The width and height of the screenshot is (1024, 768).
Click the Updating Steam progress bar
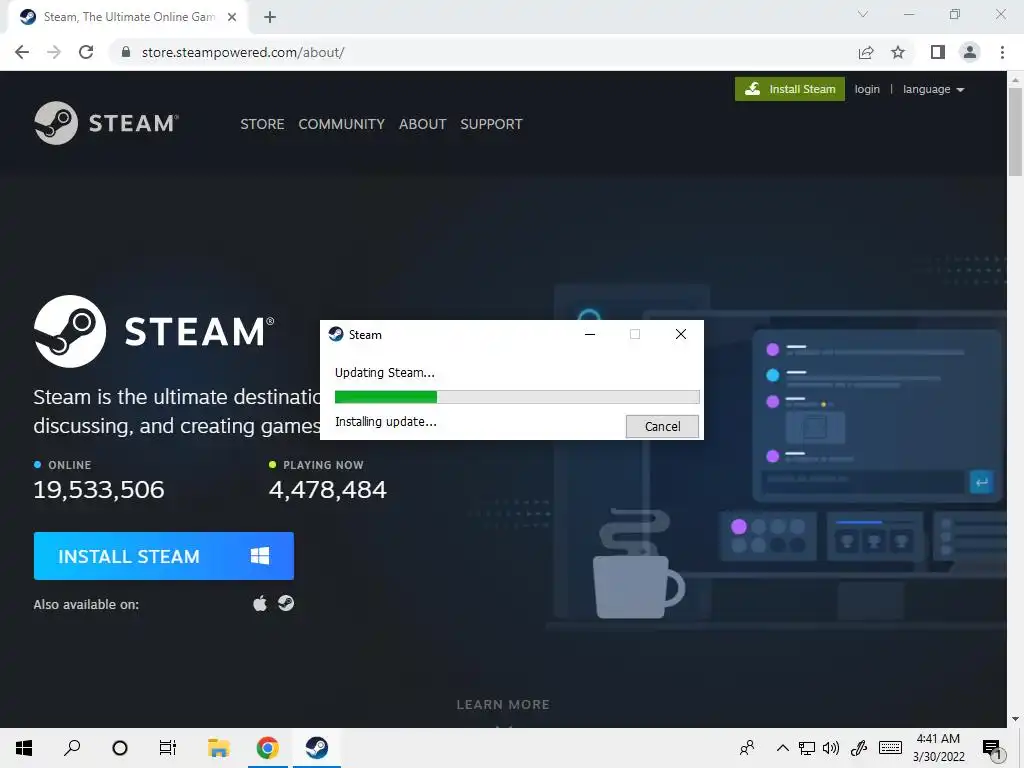[517, 397]
